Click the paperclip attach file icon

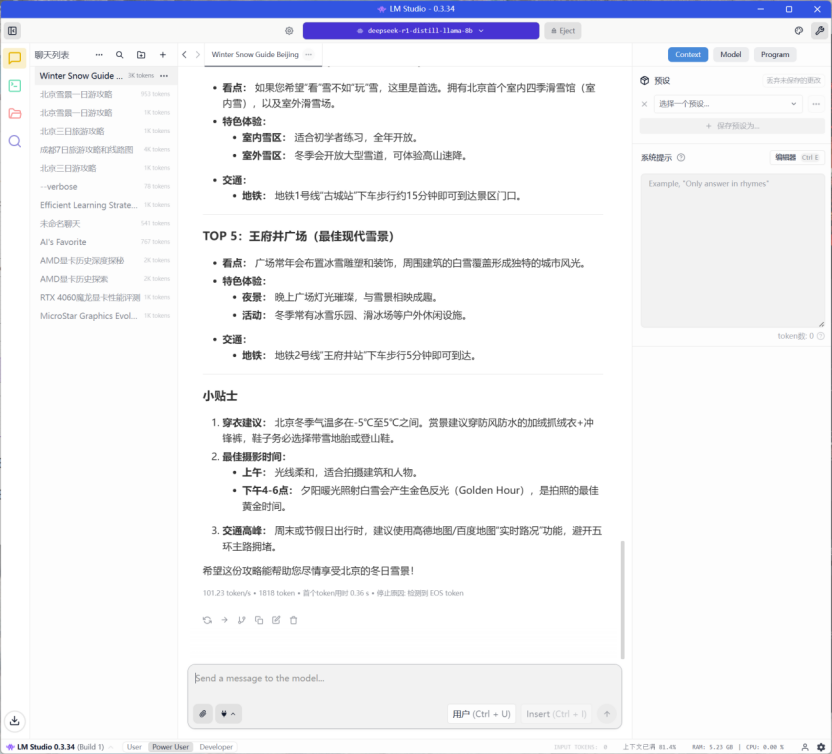203,714
